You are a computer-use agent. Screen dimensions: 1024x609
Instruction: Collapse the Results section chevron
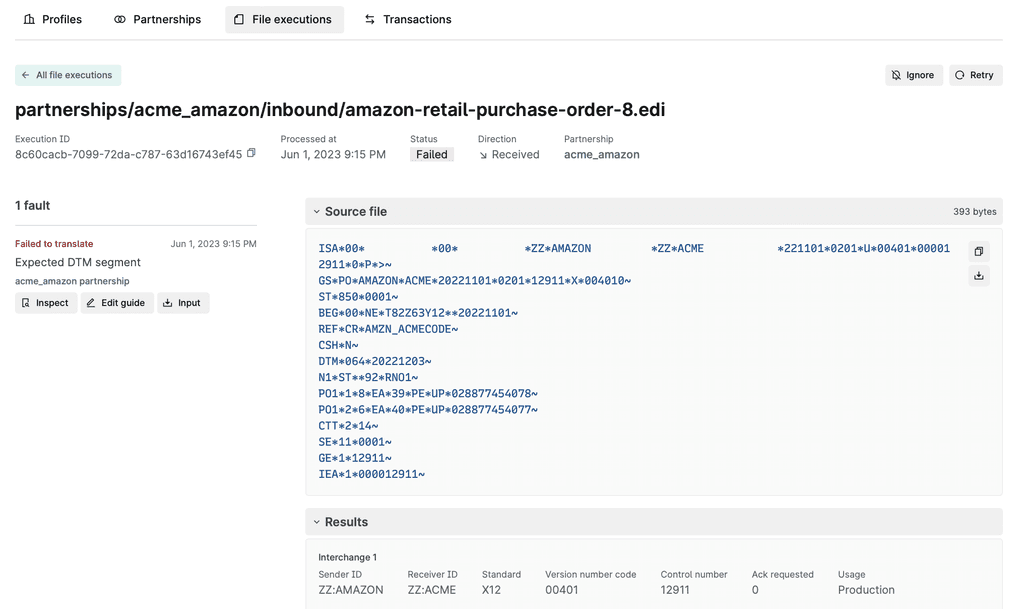(x=318, y=521)
